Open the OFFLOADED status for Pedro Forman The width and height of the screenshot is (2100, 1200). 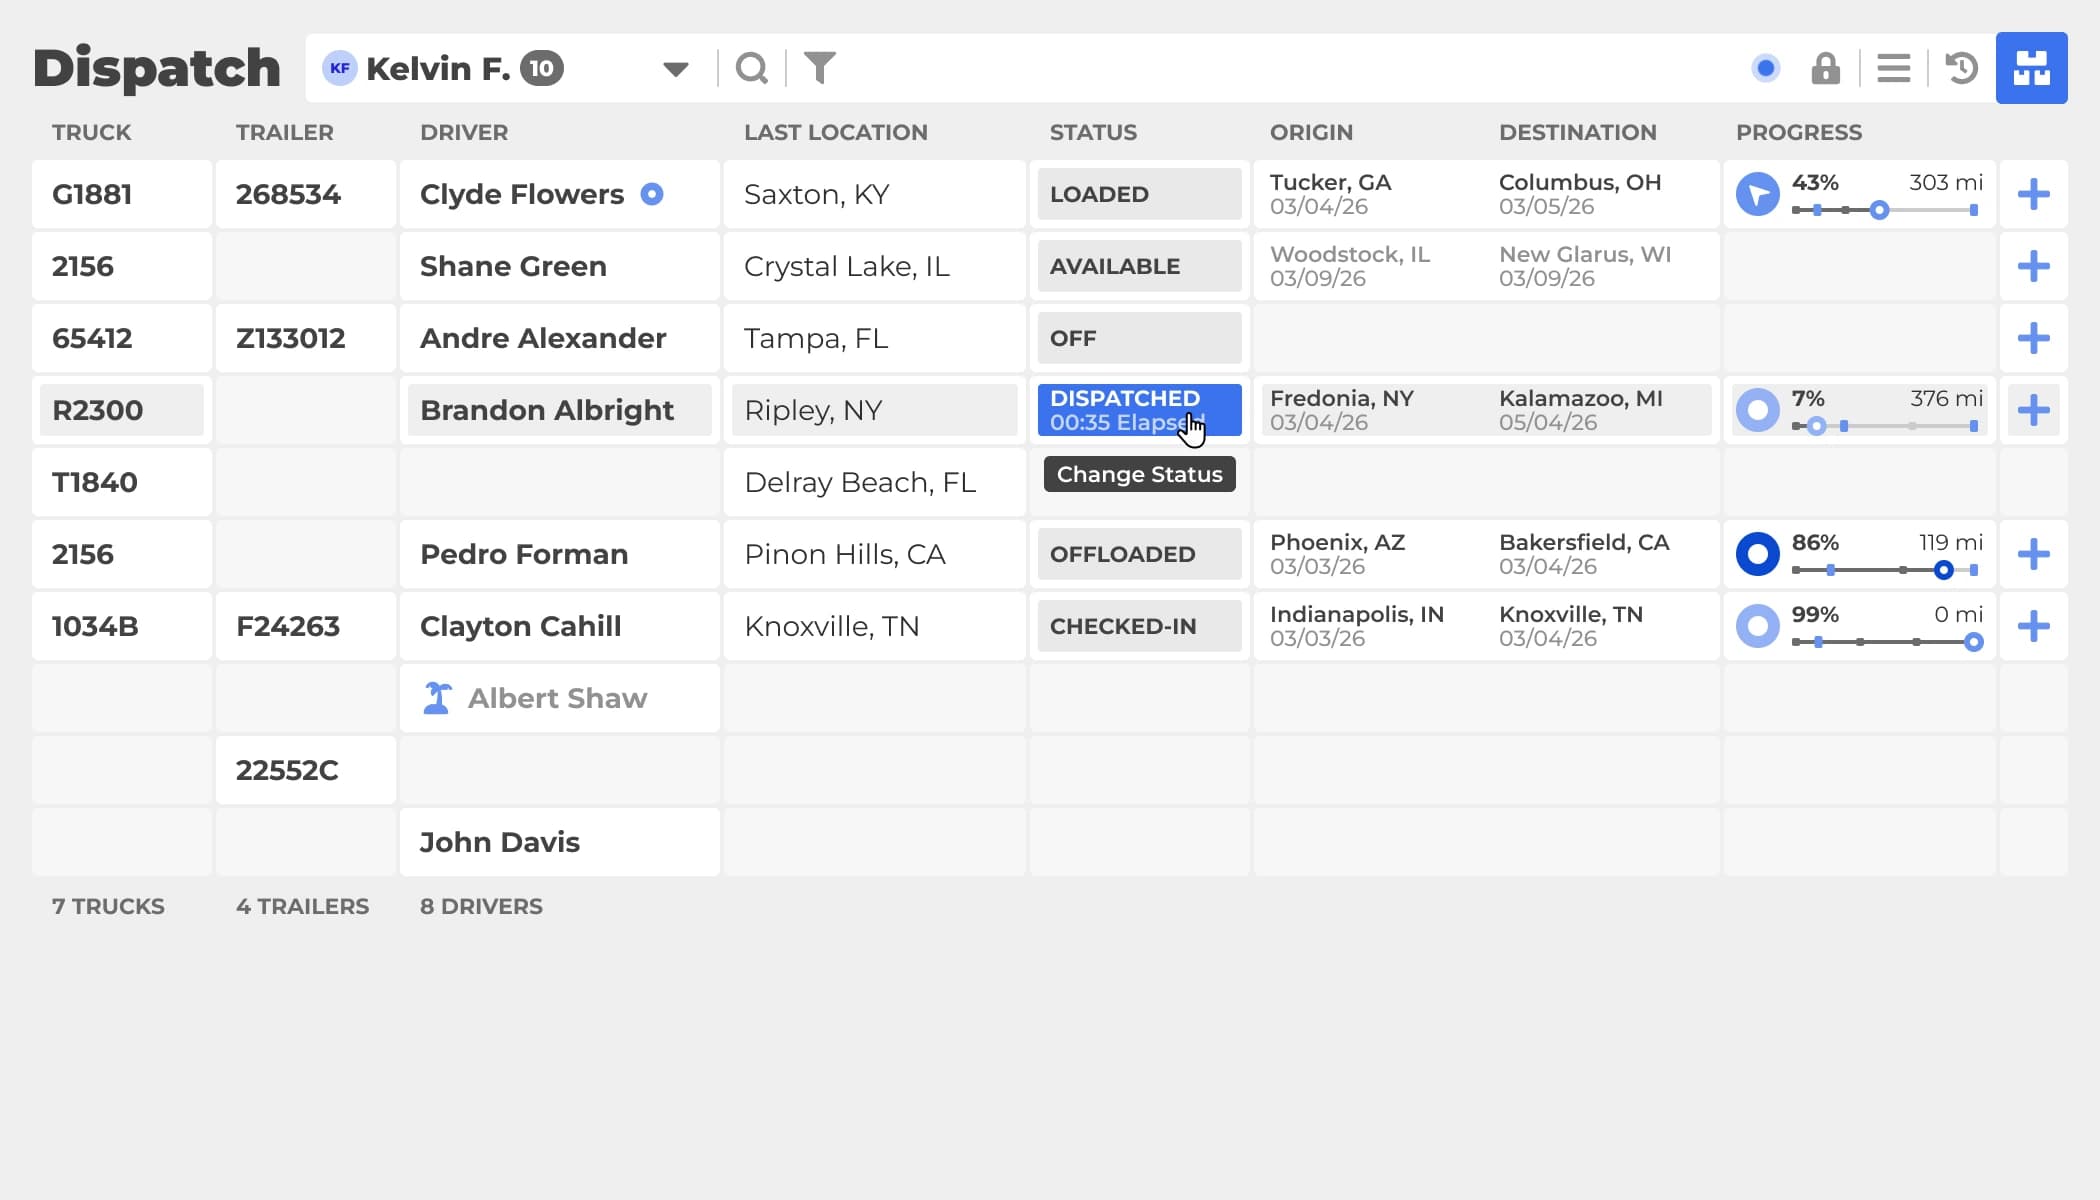(1140, 554)
